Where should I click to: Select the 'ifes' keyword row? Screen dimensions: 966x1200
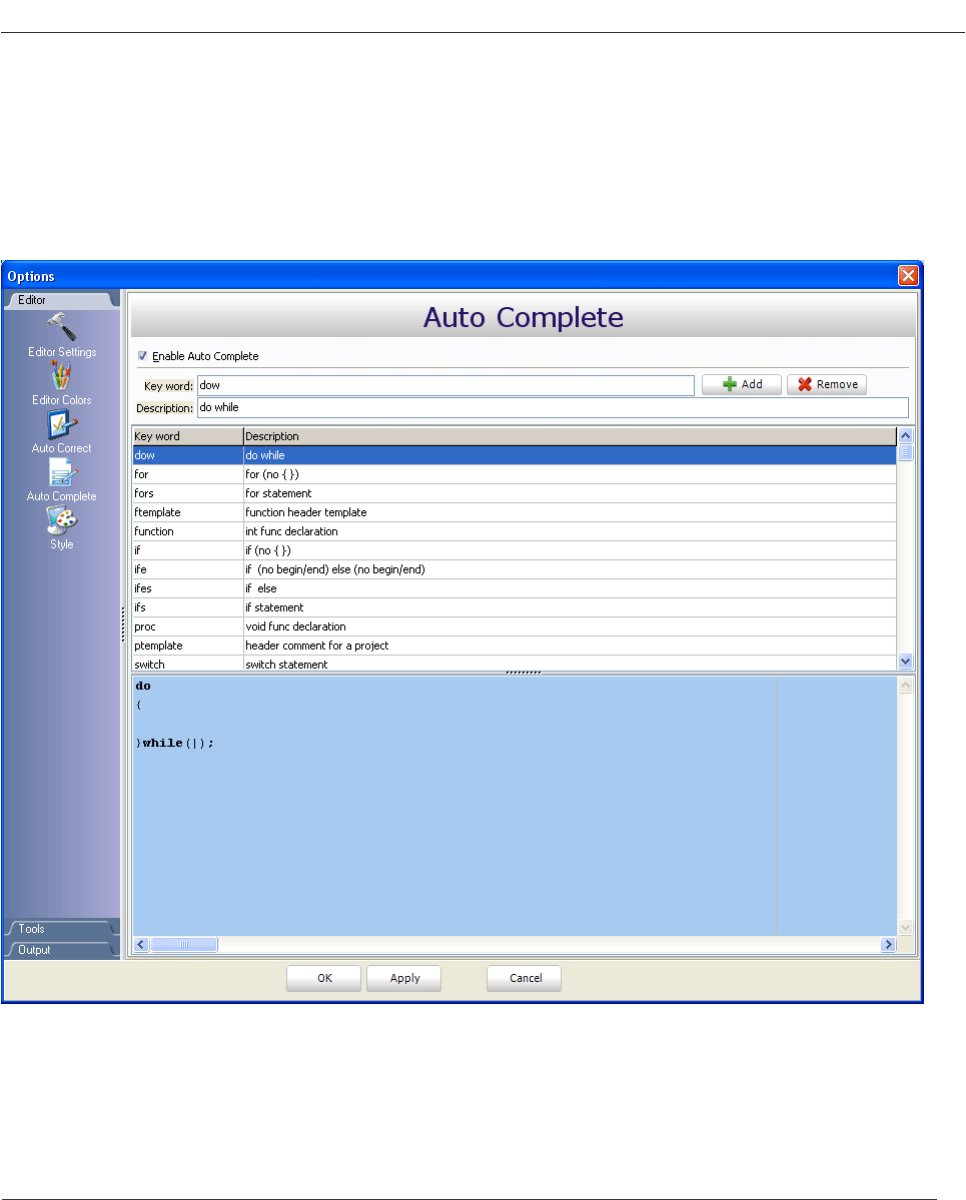pyautogui.click(x=514, y=588)
